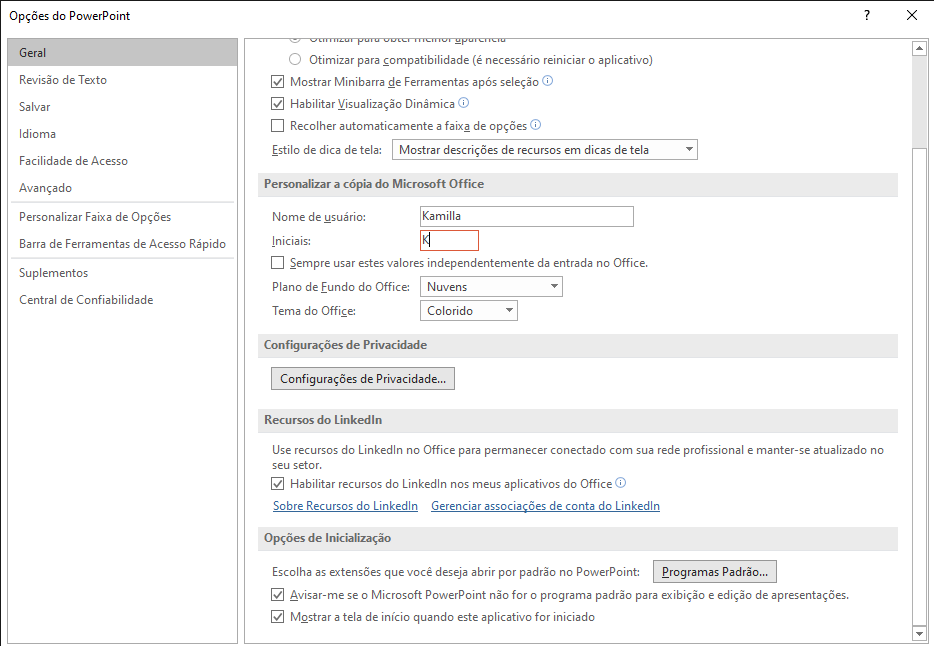Open Avançado options category

coord(122,188)
